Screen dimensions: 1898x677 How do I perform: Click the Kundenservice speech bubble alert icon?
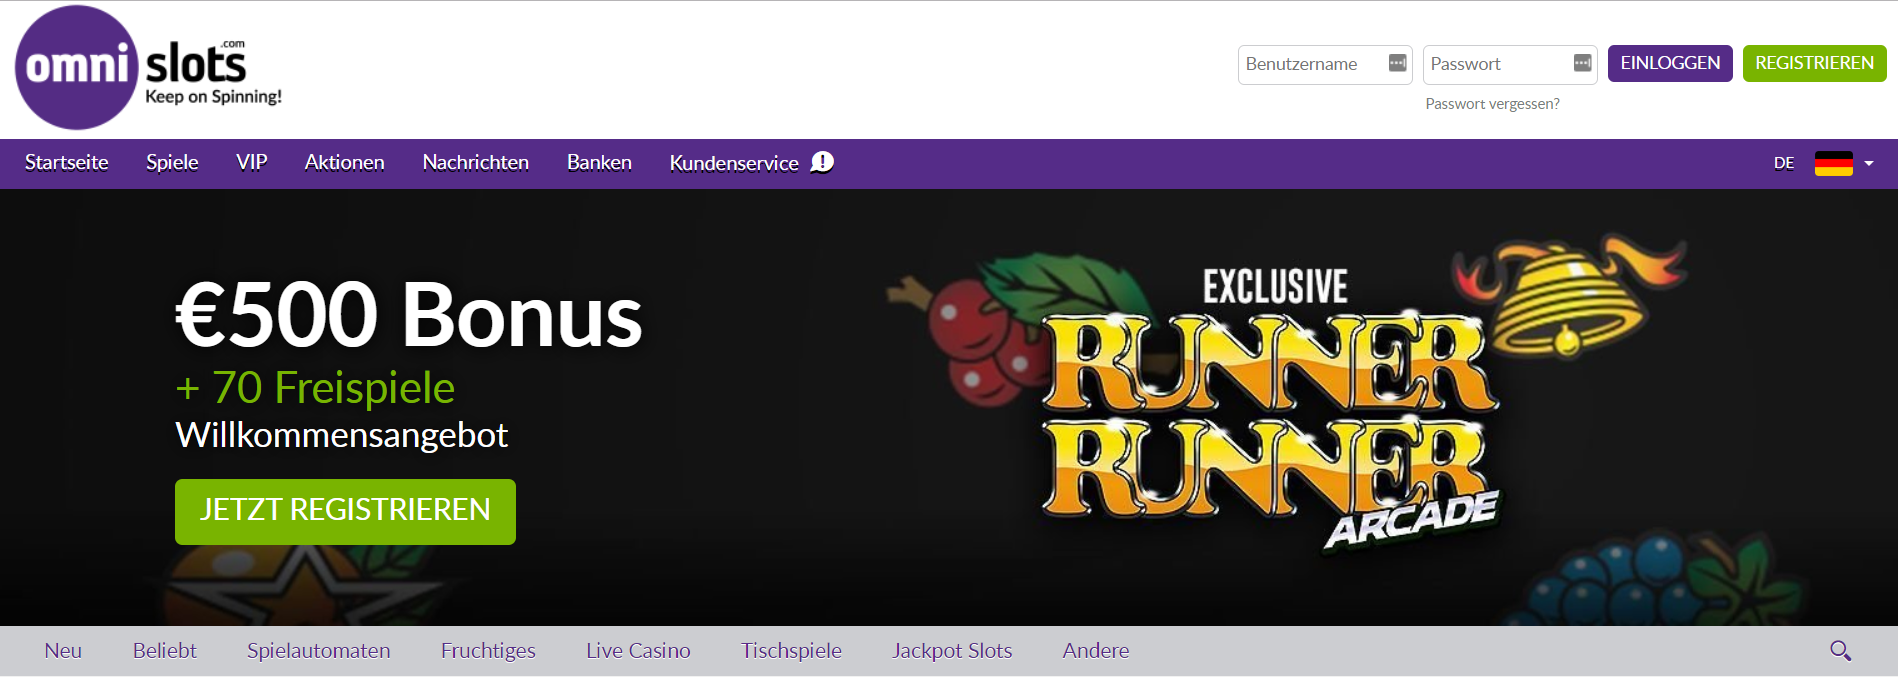click(822, 162)
